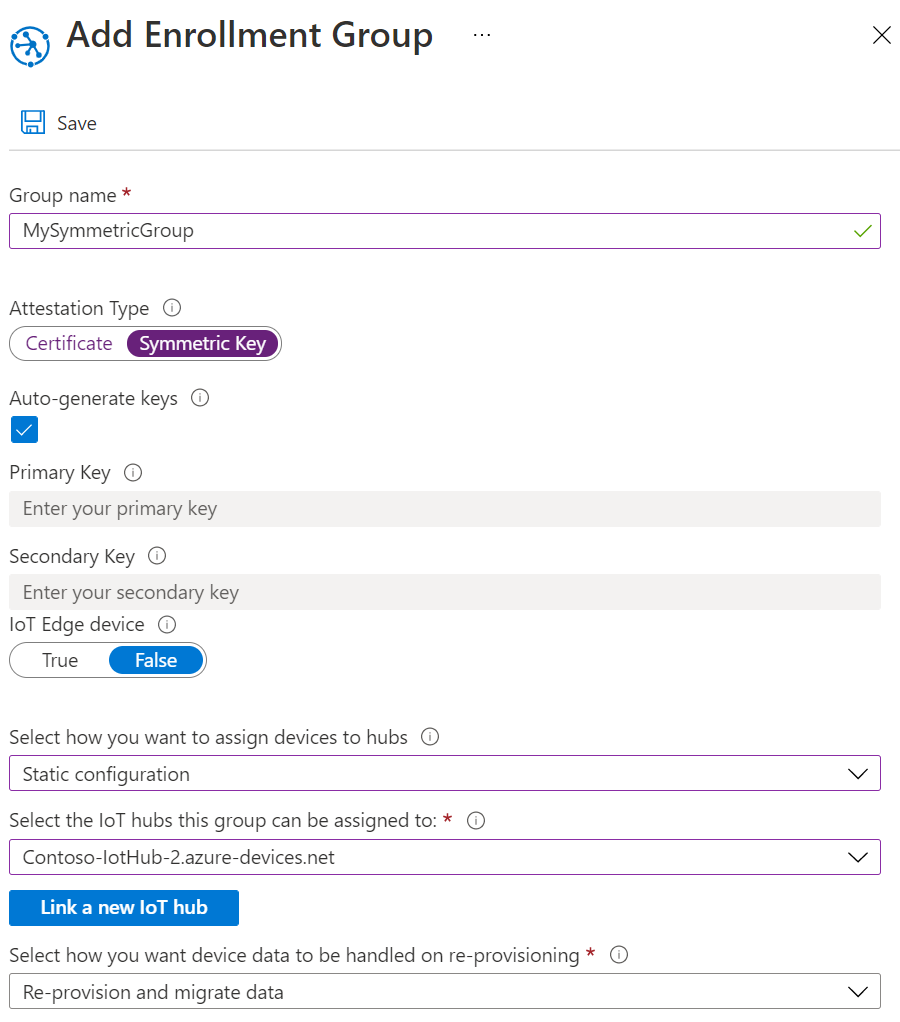Uncheck the Auto-generate keys checkbox
The height and width of the screenshot is (1022, 900).
24,430
